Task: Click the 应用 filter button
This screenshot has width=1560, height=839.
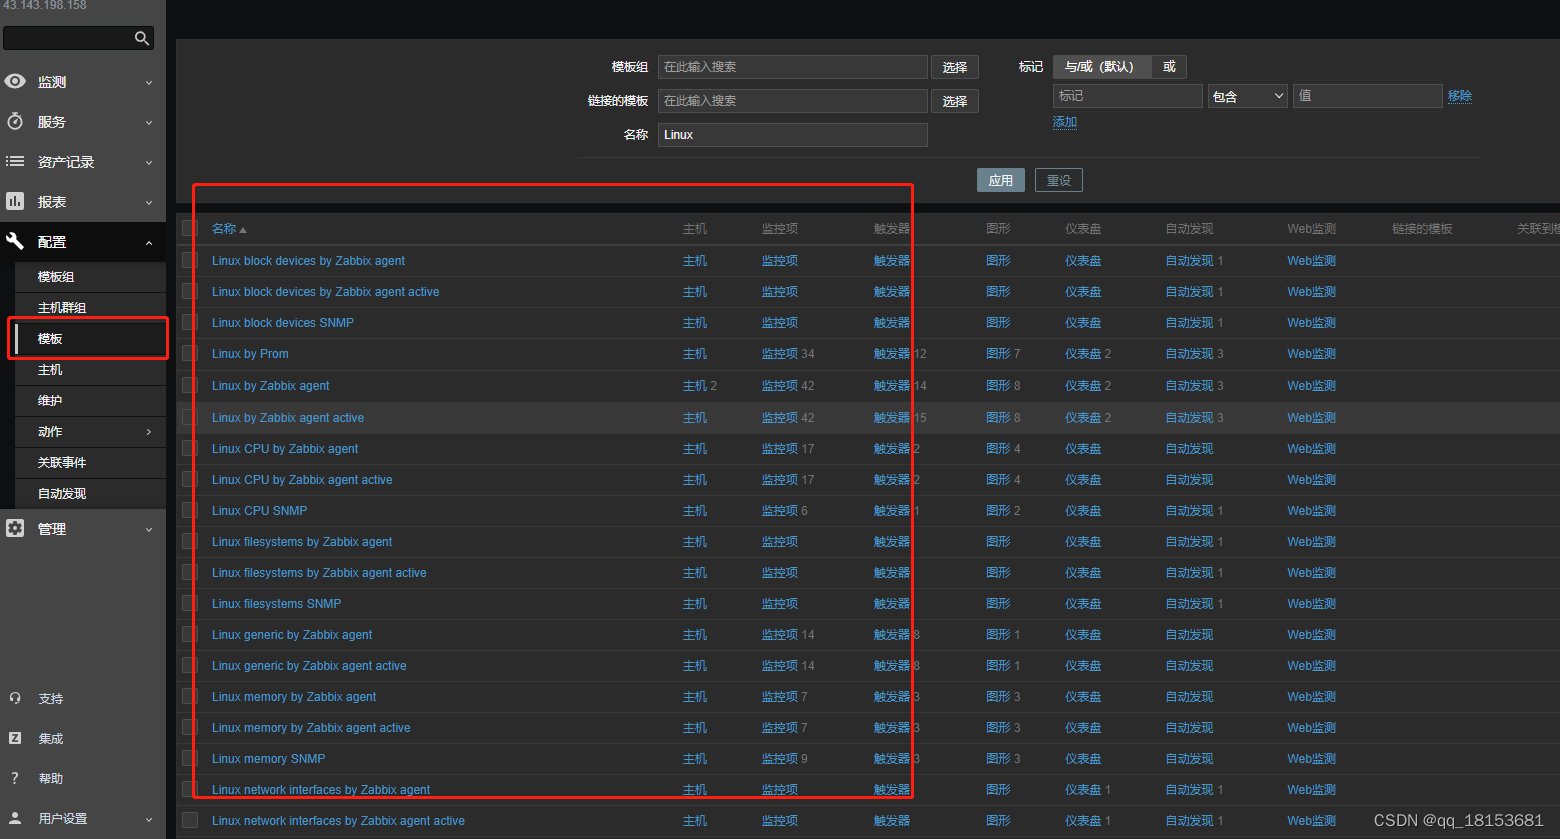Action: (x=1001, y=180)
